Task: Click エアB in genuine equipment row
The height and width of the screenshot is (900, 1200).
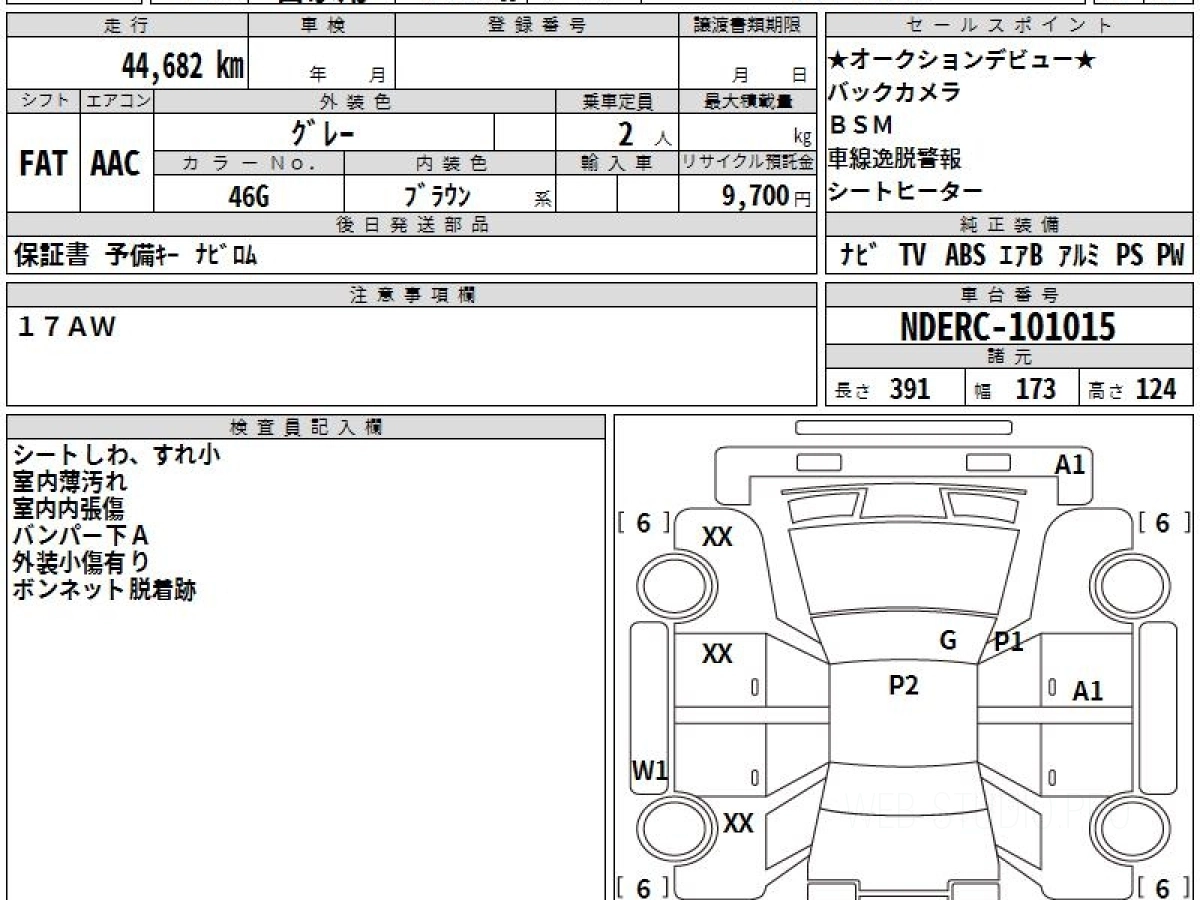Action: [x=1021, y=255]
